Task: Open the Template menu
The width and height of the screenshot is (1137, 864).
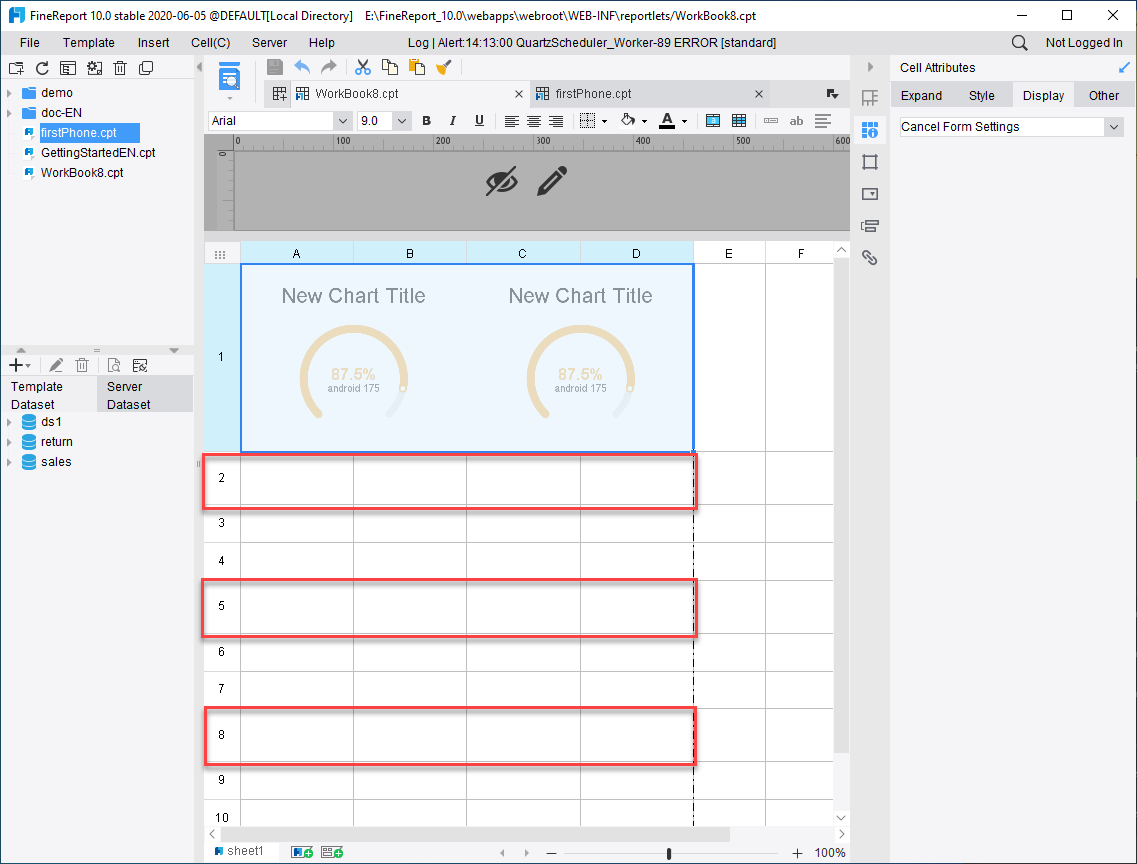Action: [x=88, y=43]
